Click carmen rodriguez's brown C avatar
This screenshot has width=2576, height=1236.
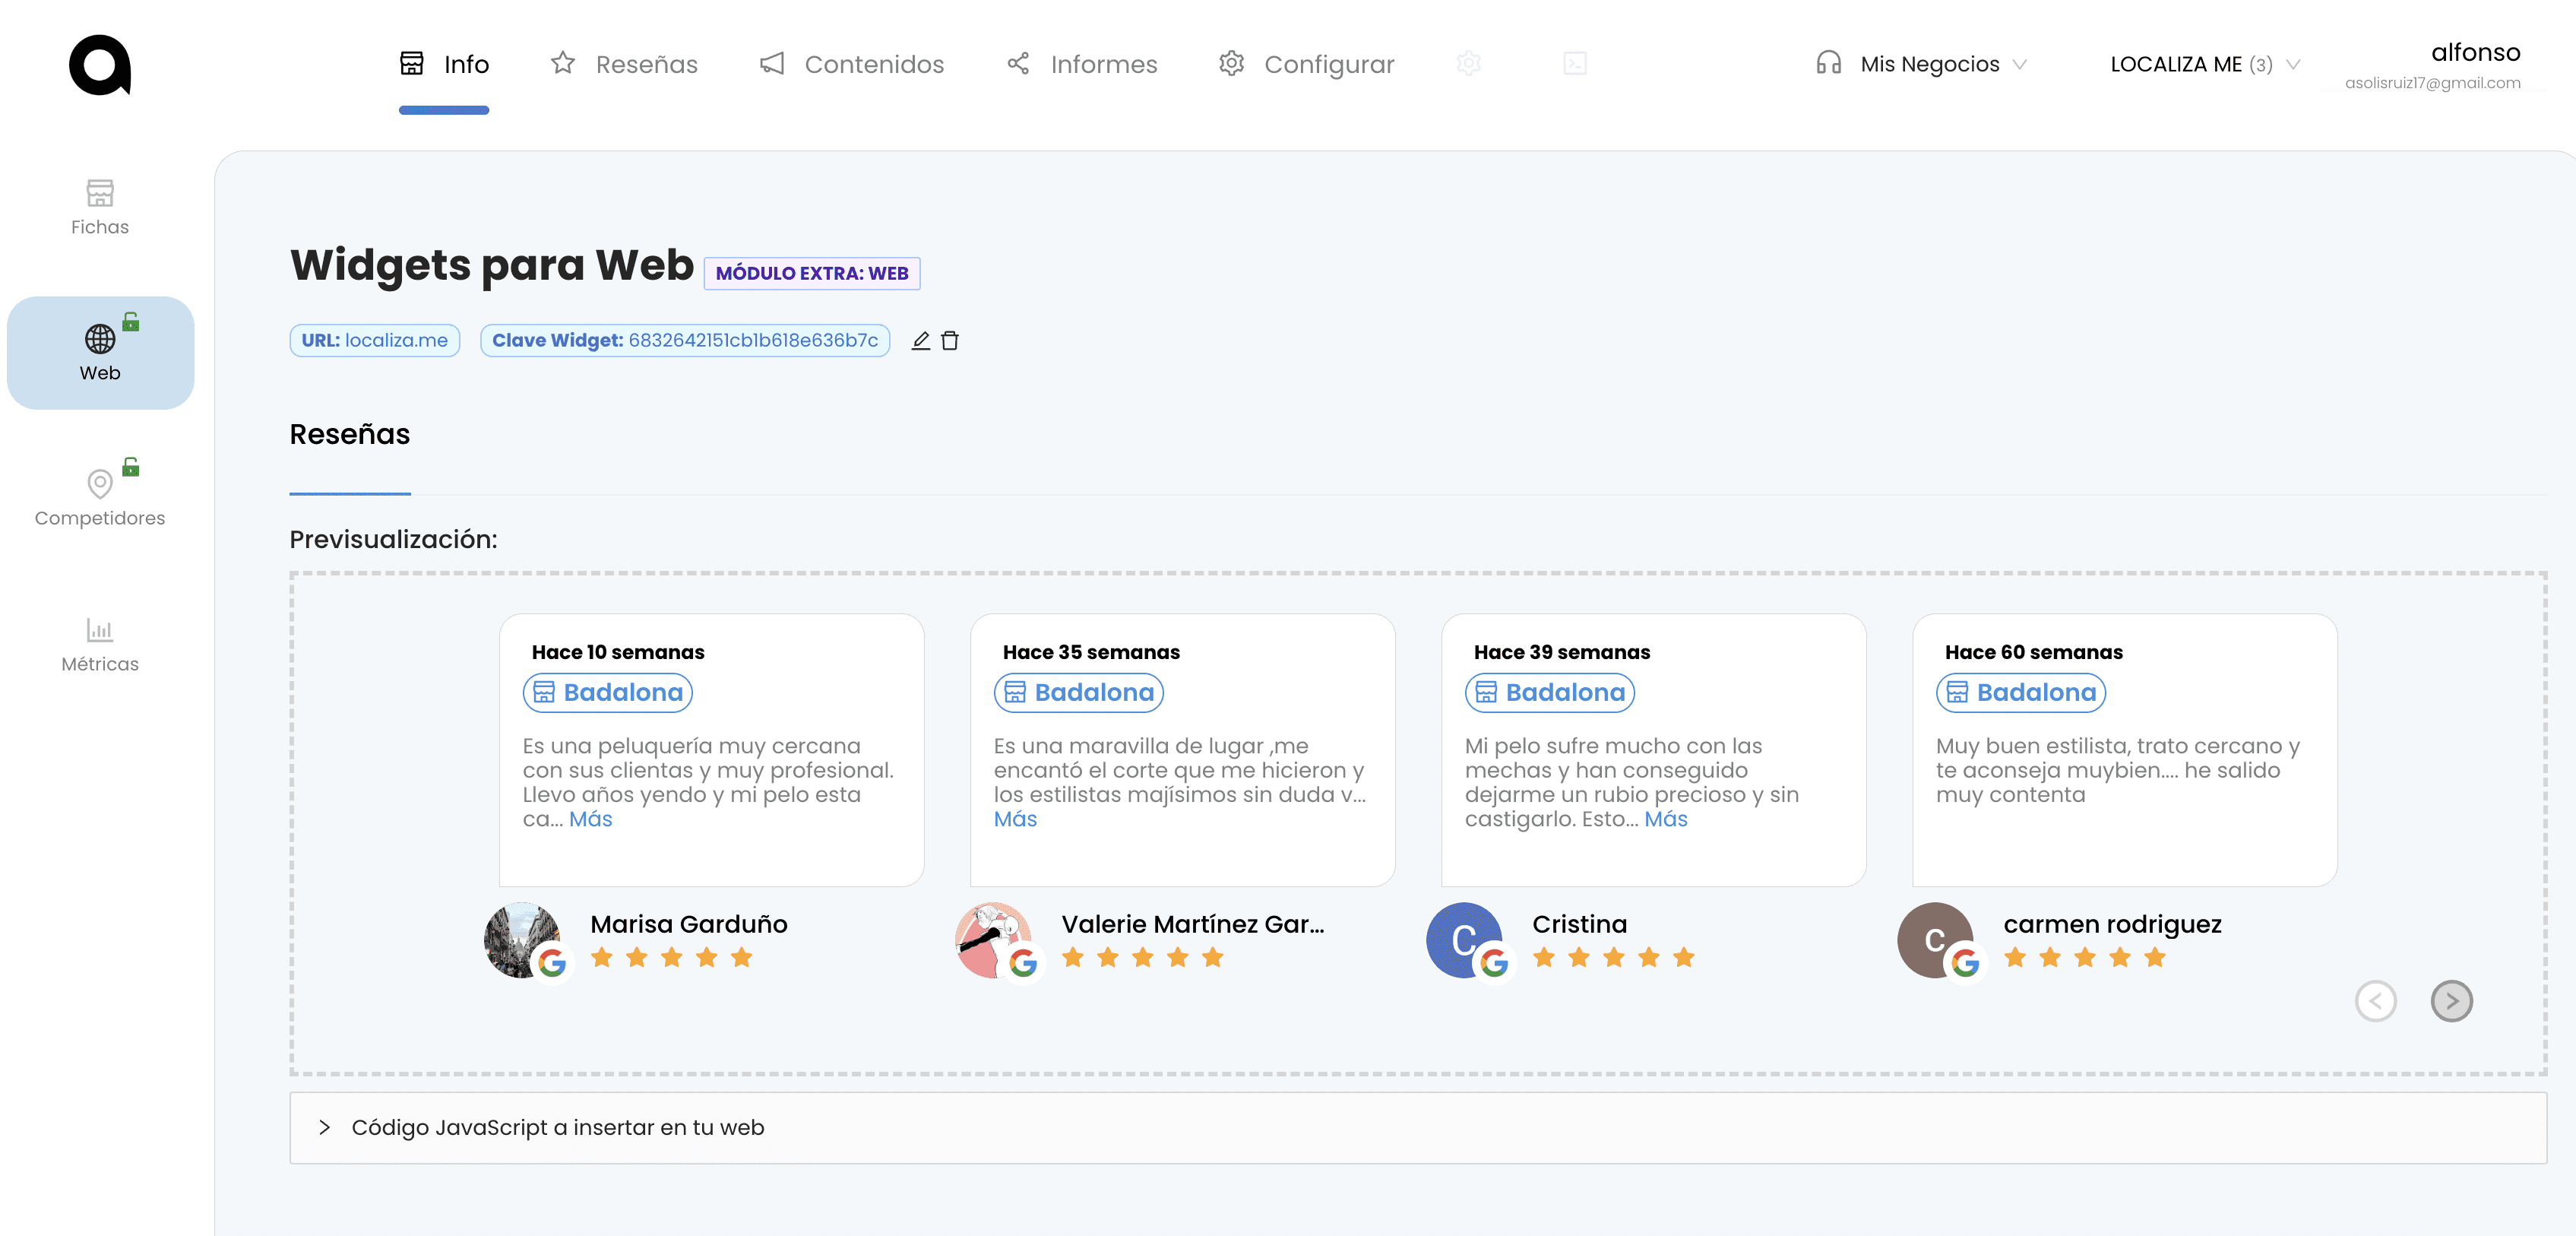tap(1935, 940)
